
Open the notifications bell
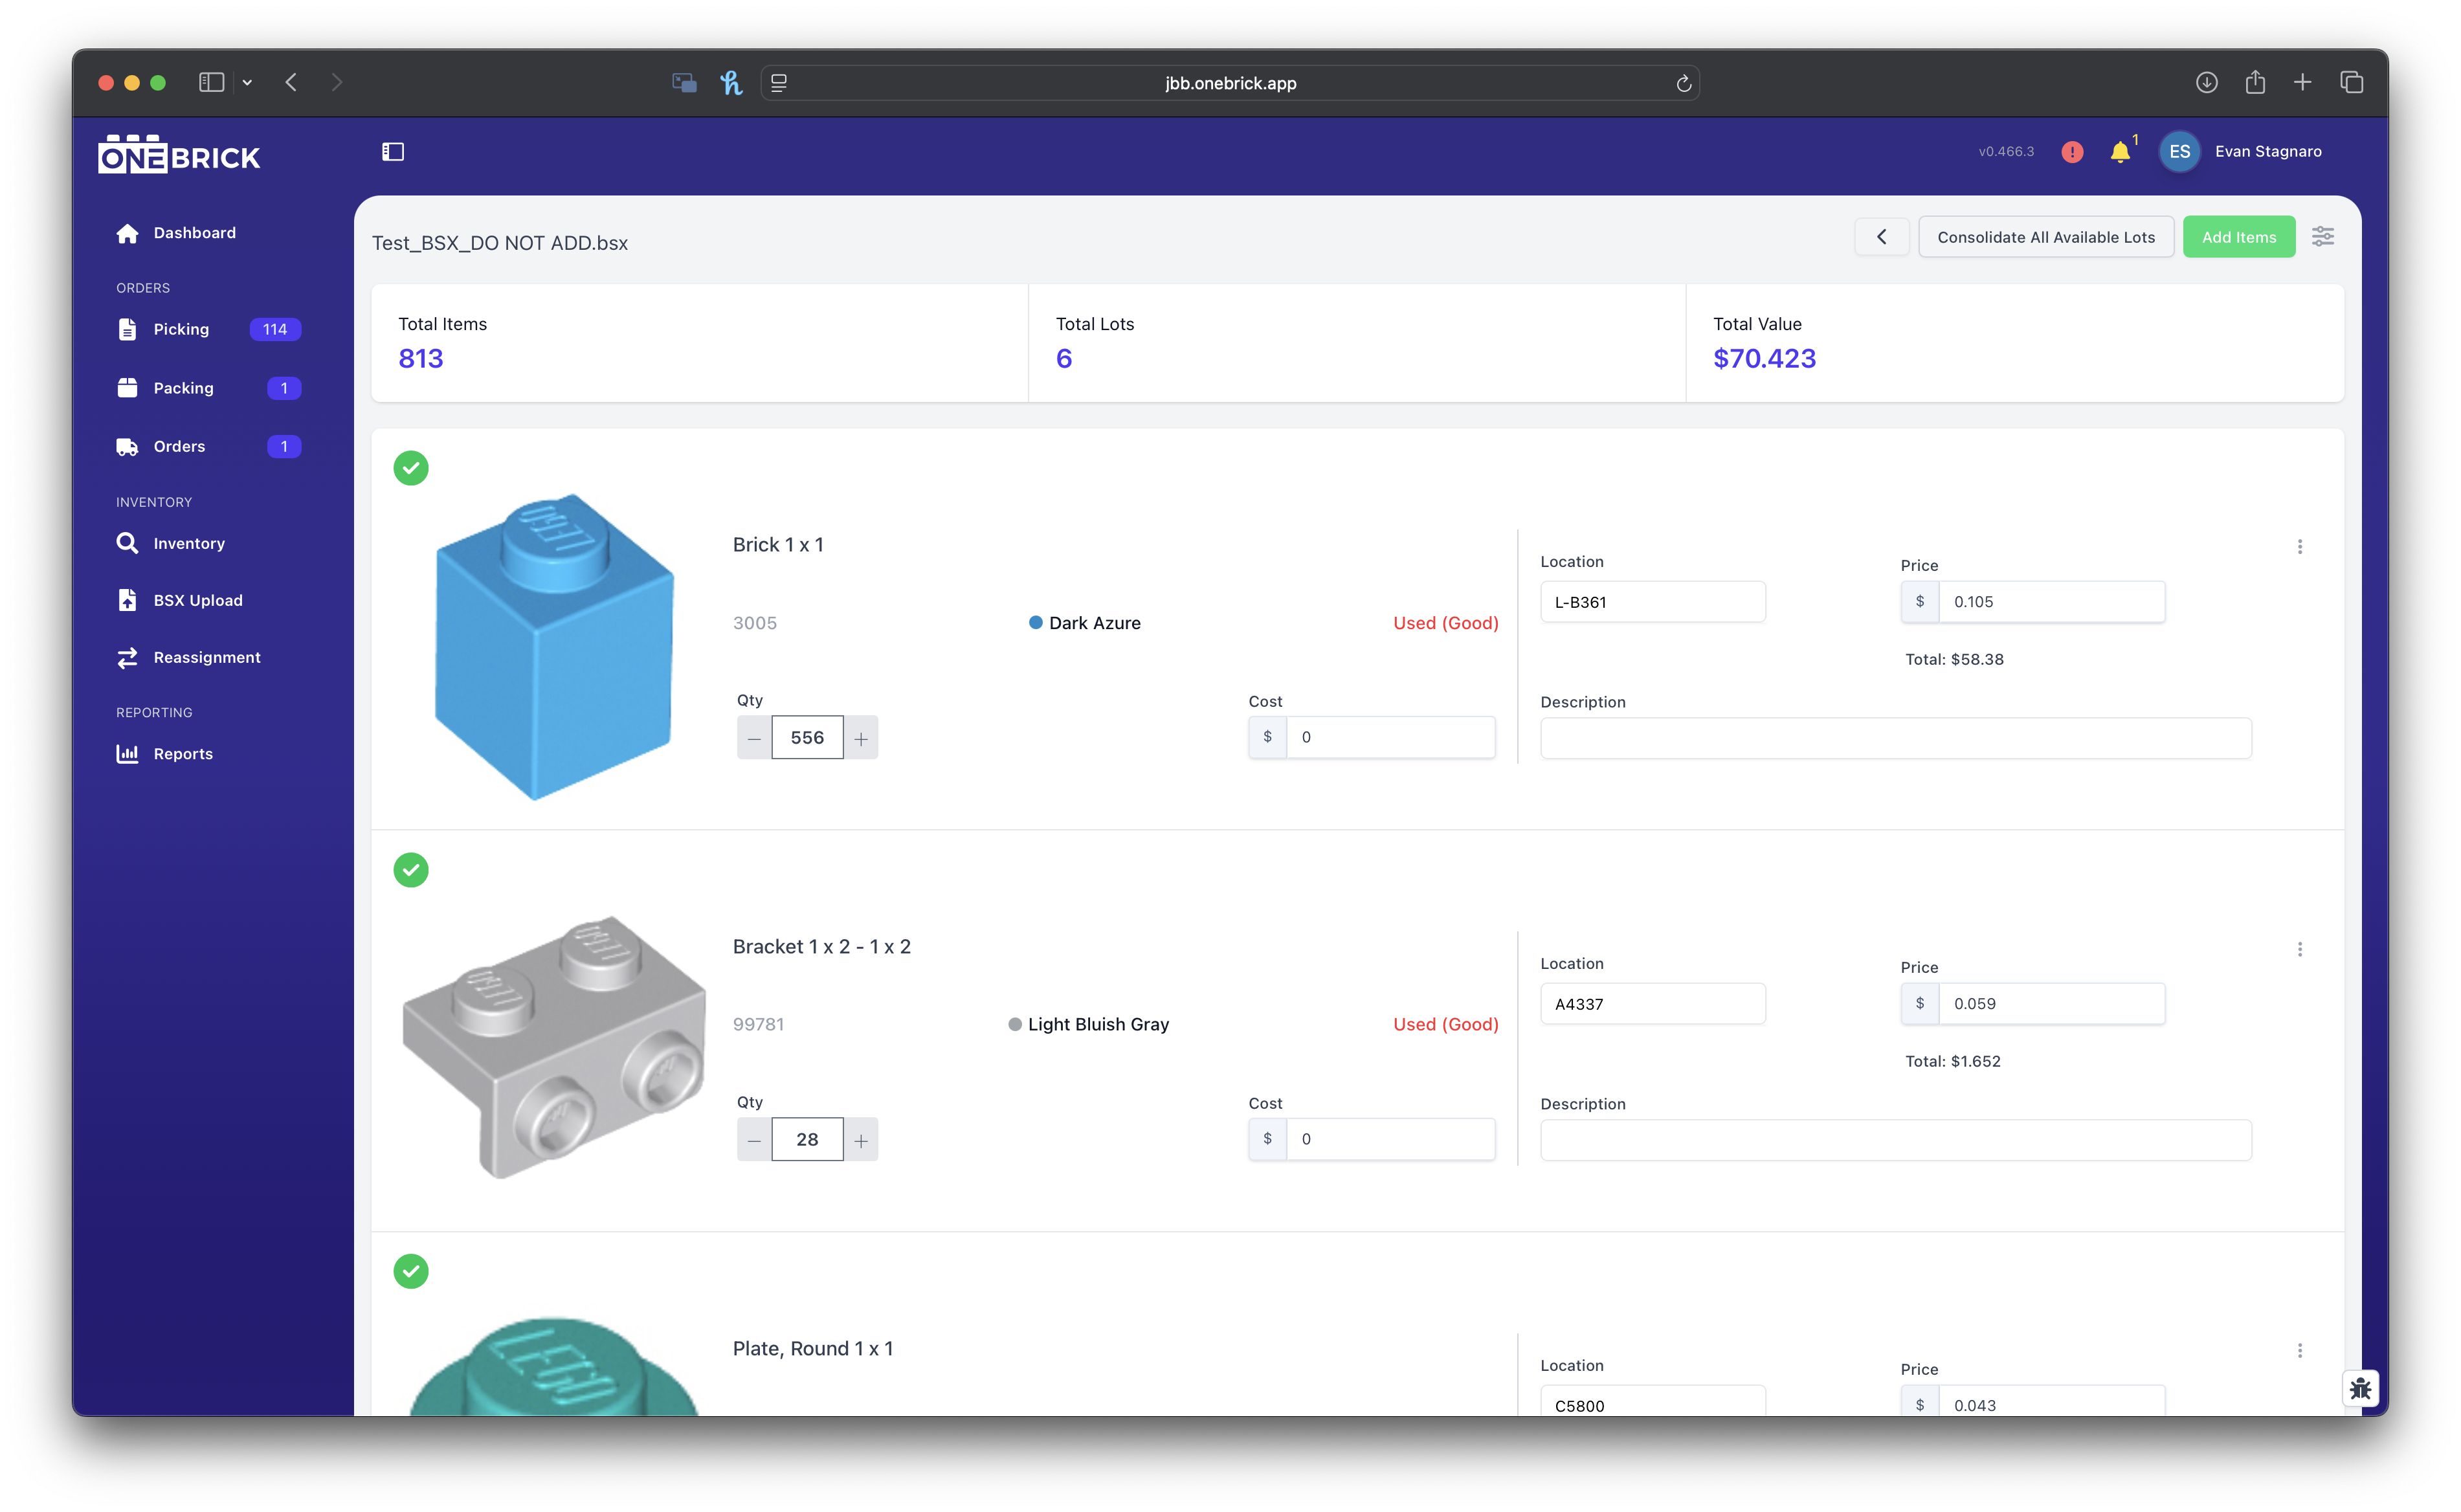[2119, 152]
